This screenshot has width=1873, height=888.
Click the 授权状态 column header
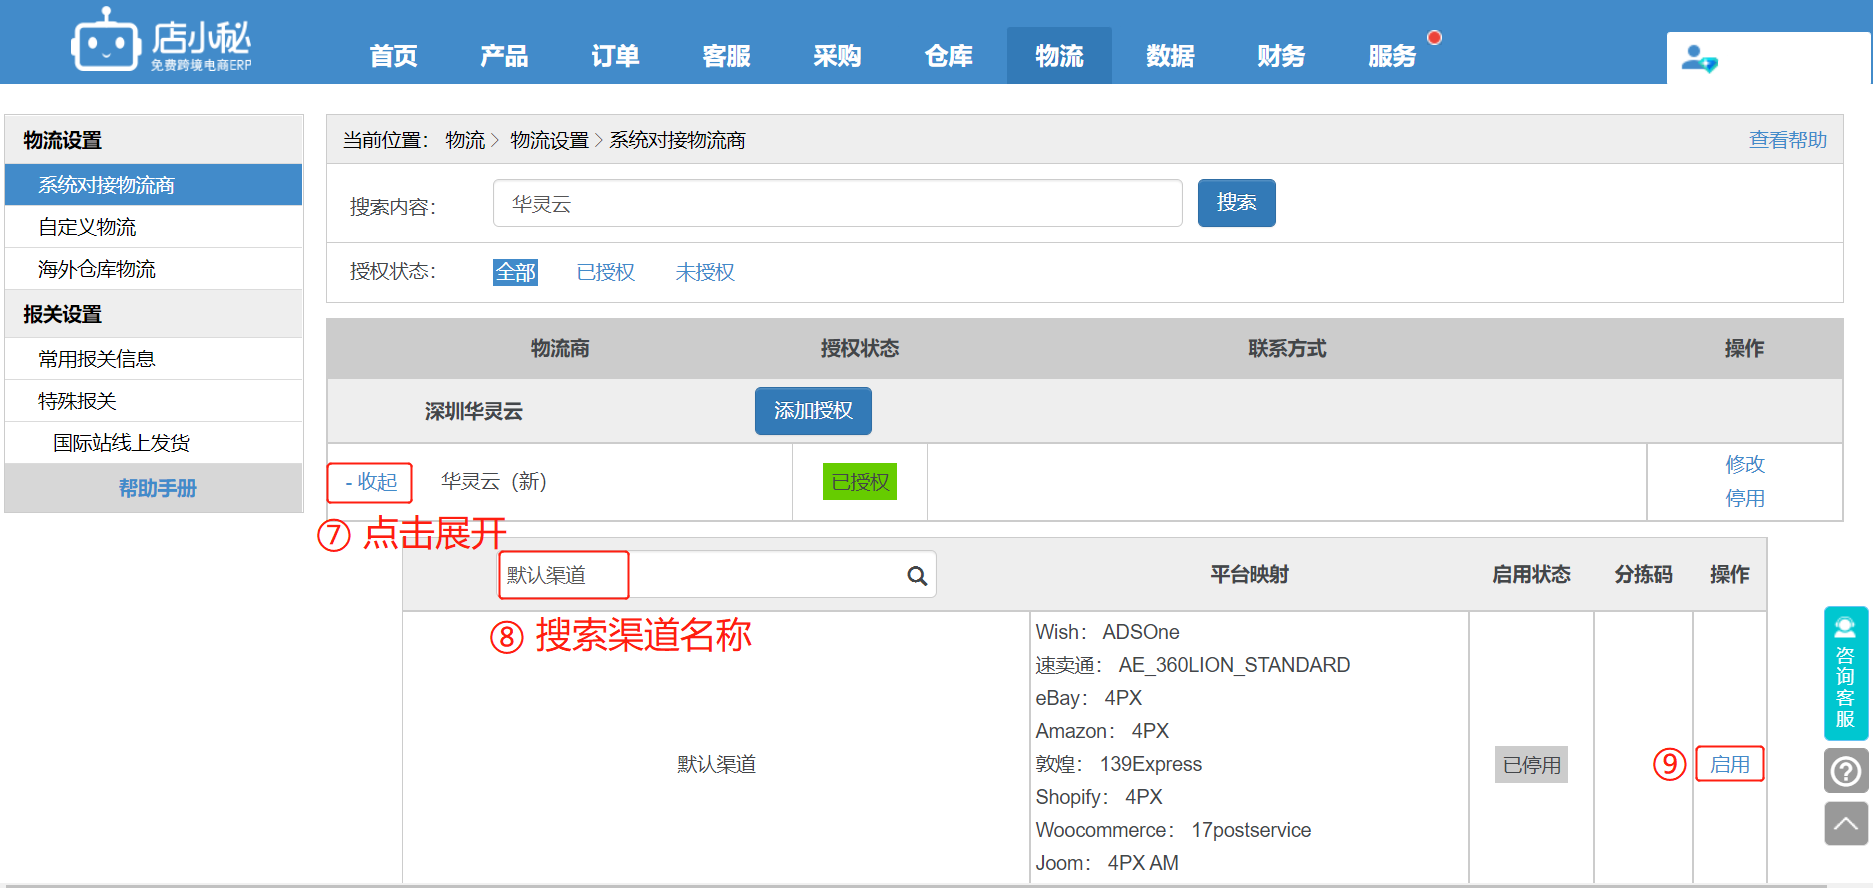(860, 348)
